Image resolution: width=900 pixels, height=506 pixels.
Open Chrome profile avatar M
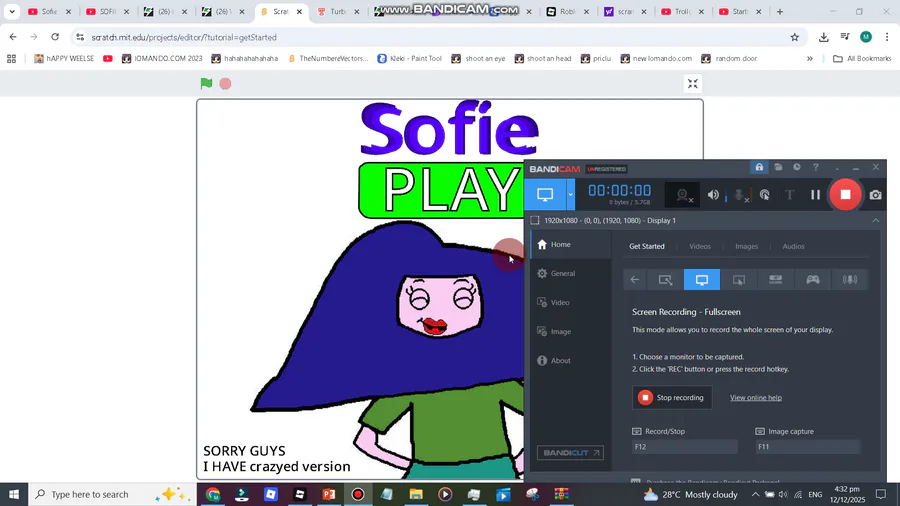866,37
